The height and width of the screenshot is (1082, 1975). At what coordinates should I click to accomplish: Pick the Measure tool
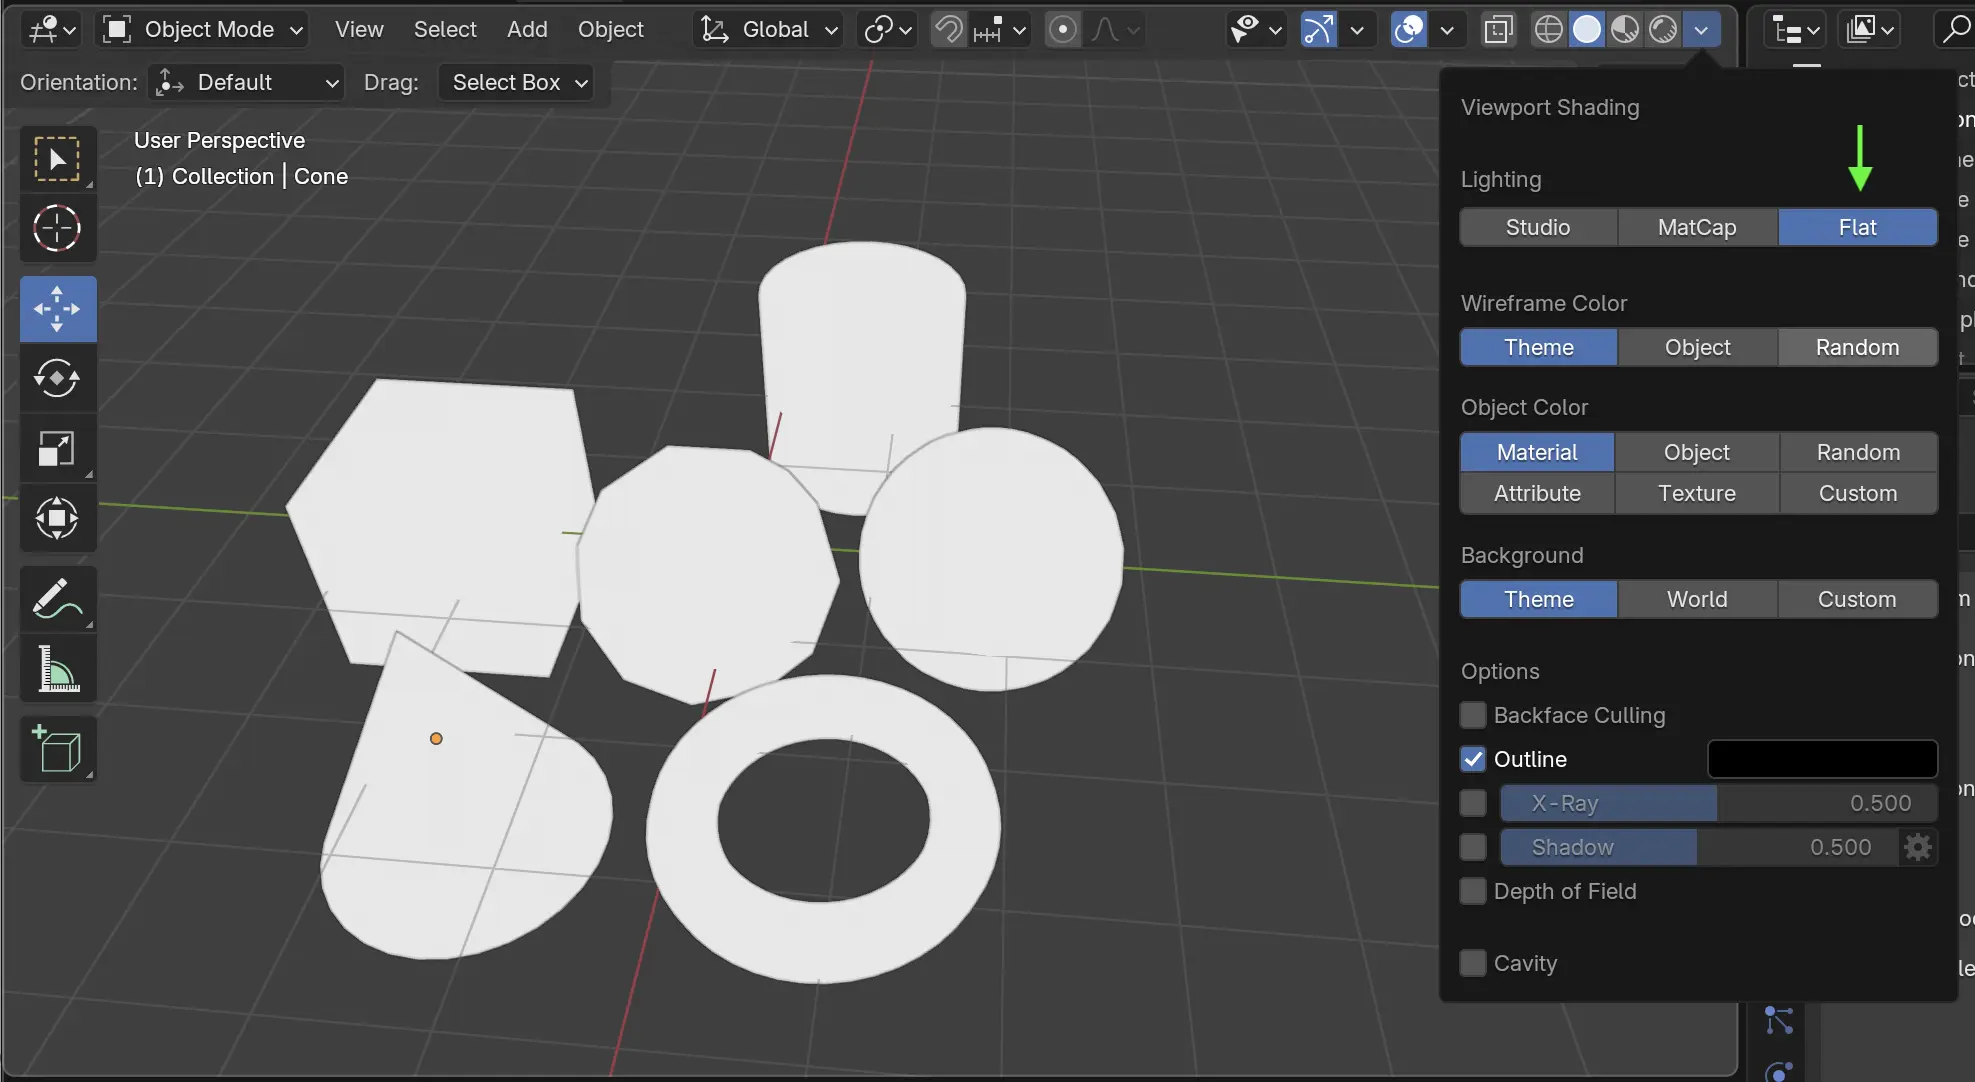coord(57,669)
